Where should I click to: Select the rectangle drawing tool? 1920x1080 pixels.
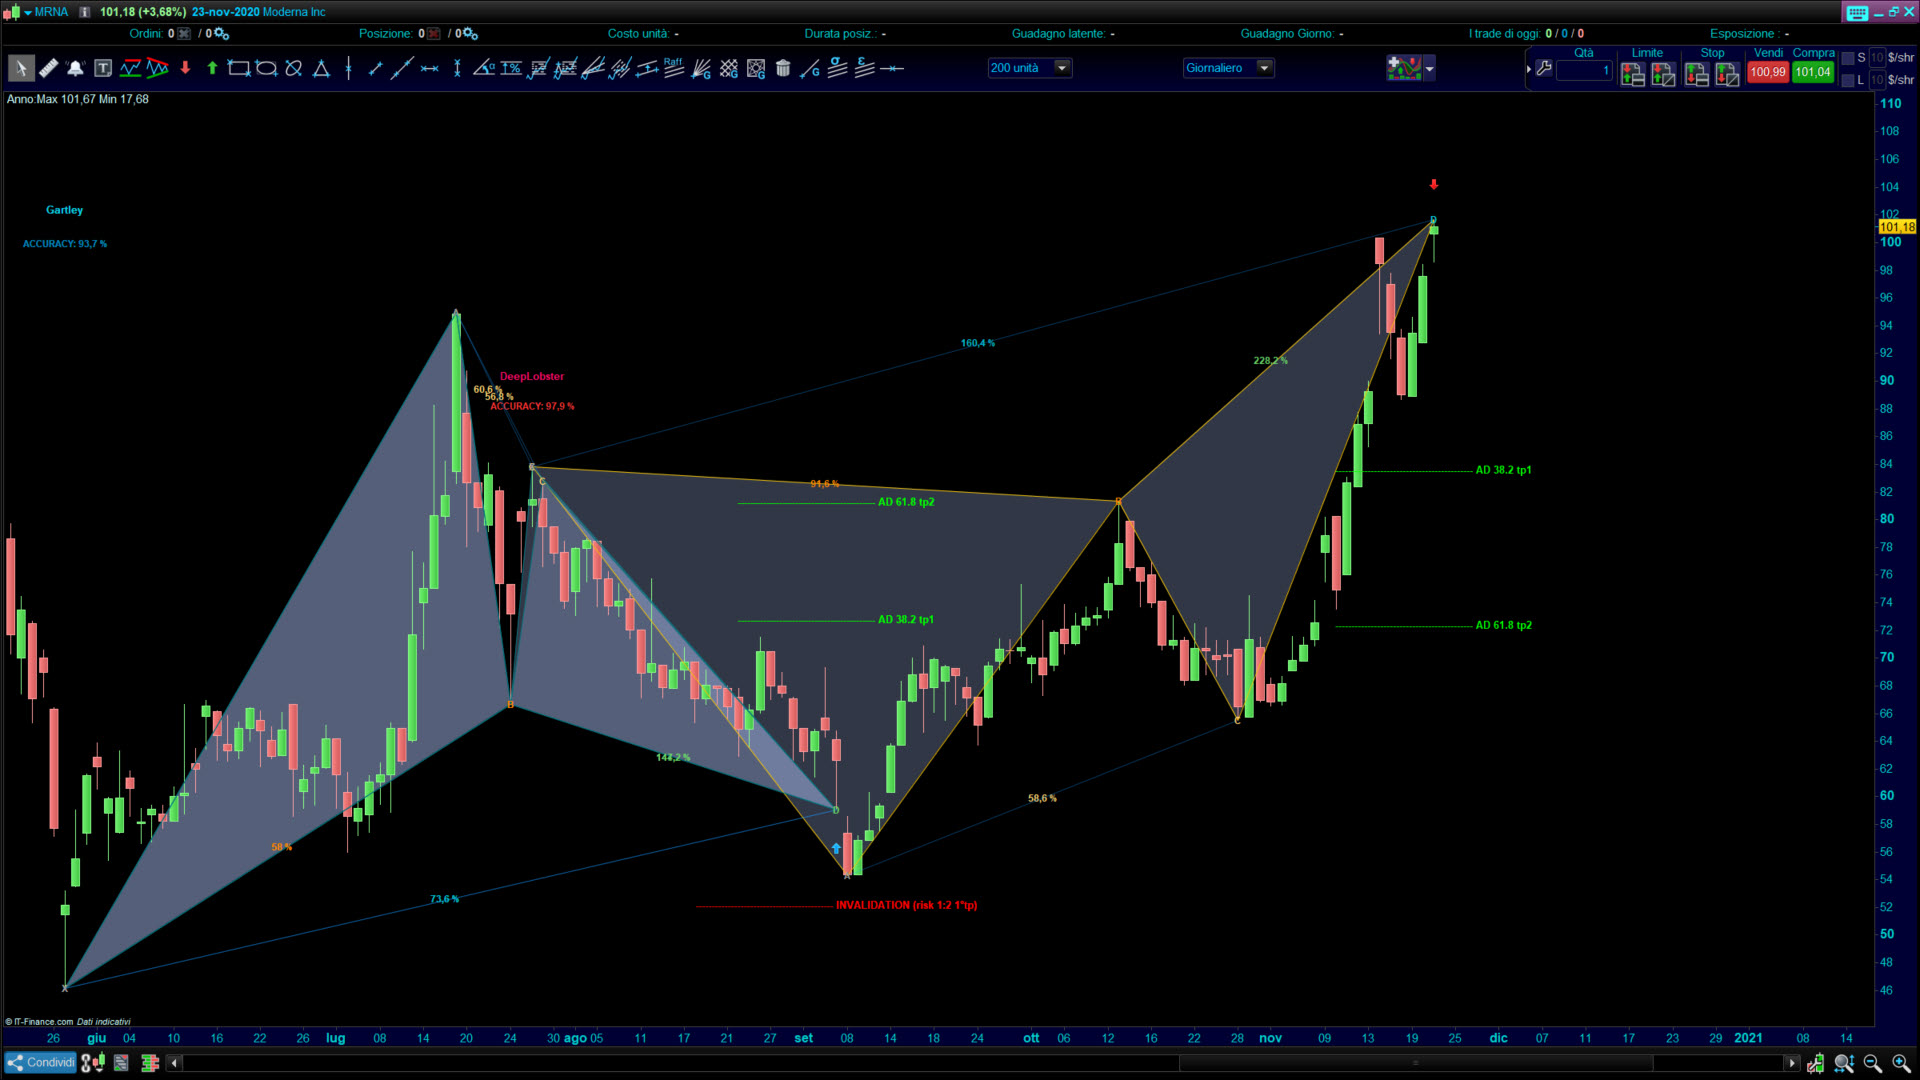(x=238, y=68)
